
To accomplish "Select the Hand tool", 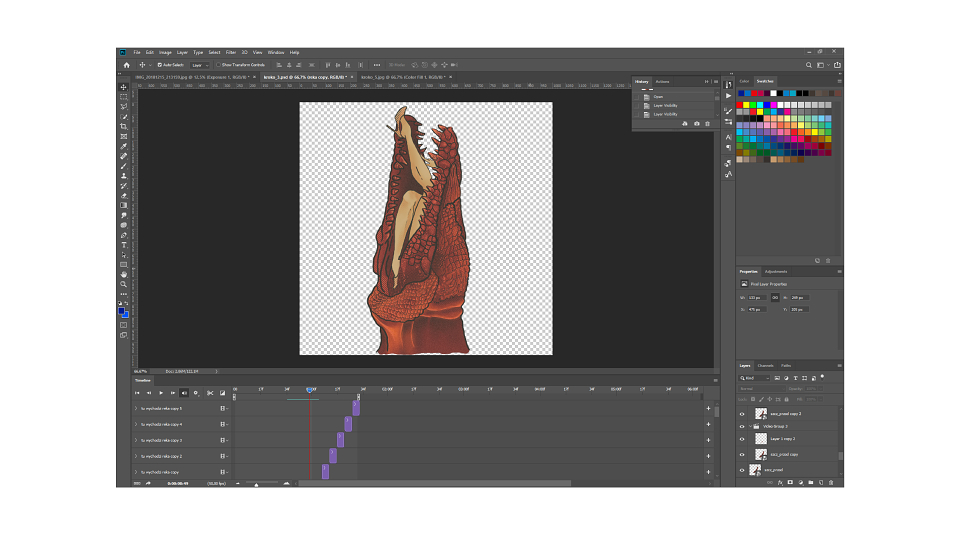I will pos(124,274).
